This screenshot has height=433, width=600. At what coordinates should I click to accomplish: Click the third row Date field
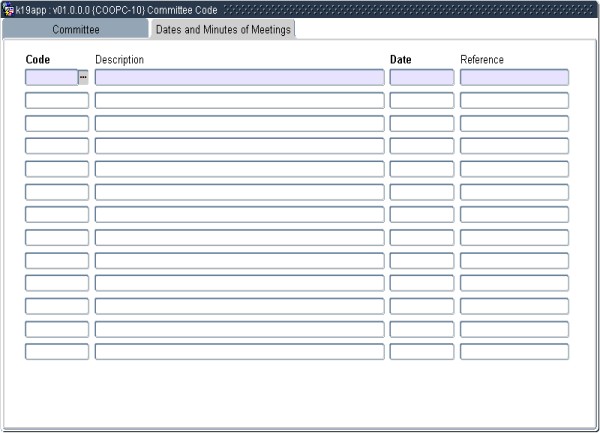click(421, 123)
